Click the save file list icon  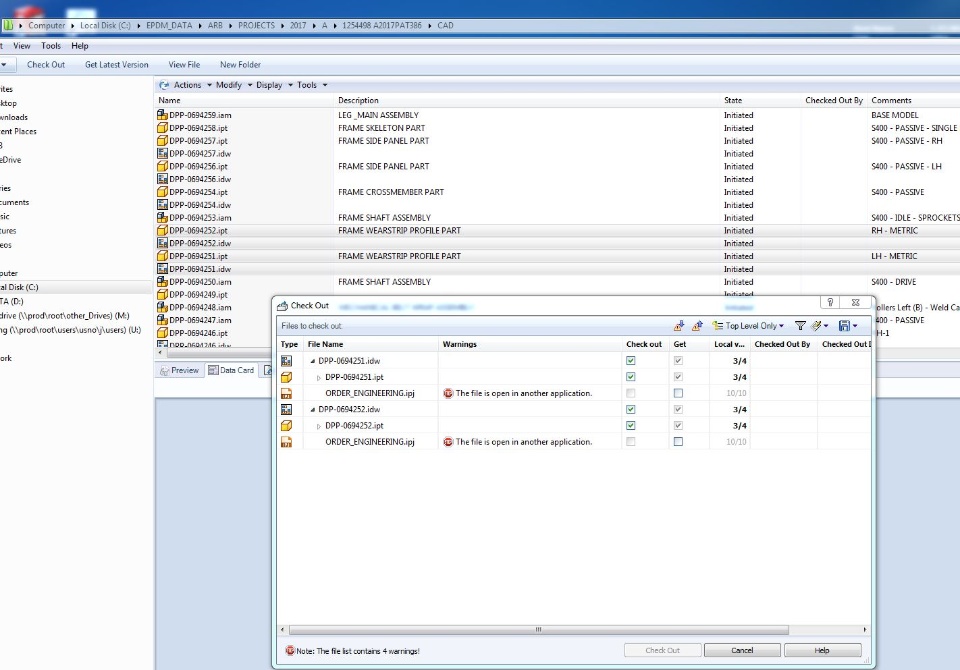(x=844, y=326)
